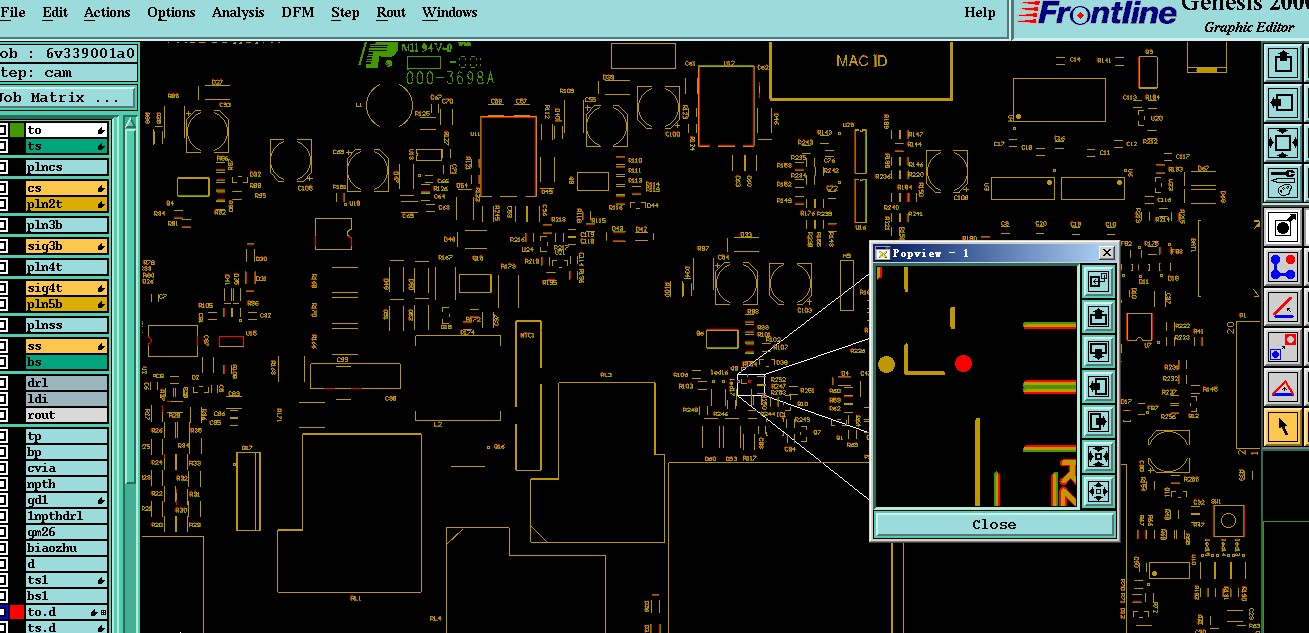The width and height of the screenshot is (1309, 633).
Task: Select the blue-red net connection tool
Action: click(1283, 267)
